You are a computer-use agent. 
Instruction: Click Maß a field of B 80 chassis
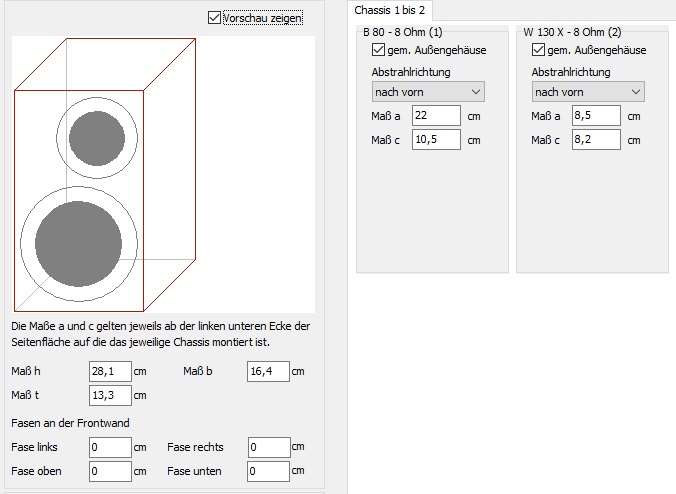pos(436,116)
